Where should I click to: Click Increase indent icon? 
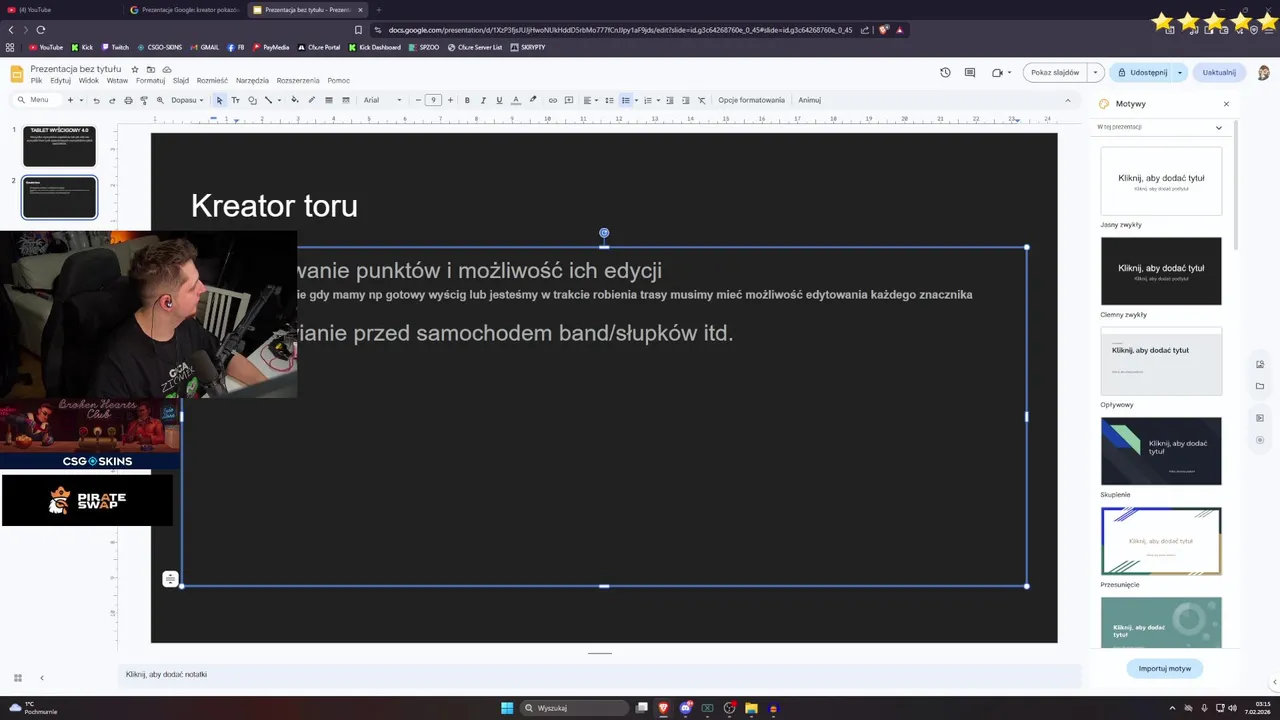click(x=686, y=100)
